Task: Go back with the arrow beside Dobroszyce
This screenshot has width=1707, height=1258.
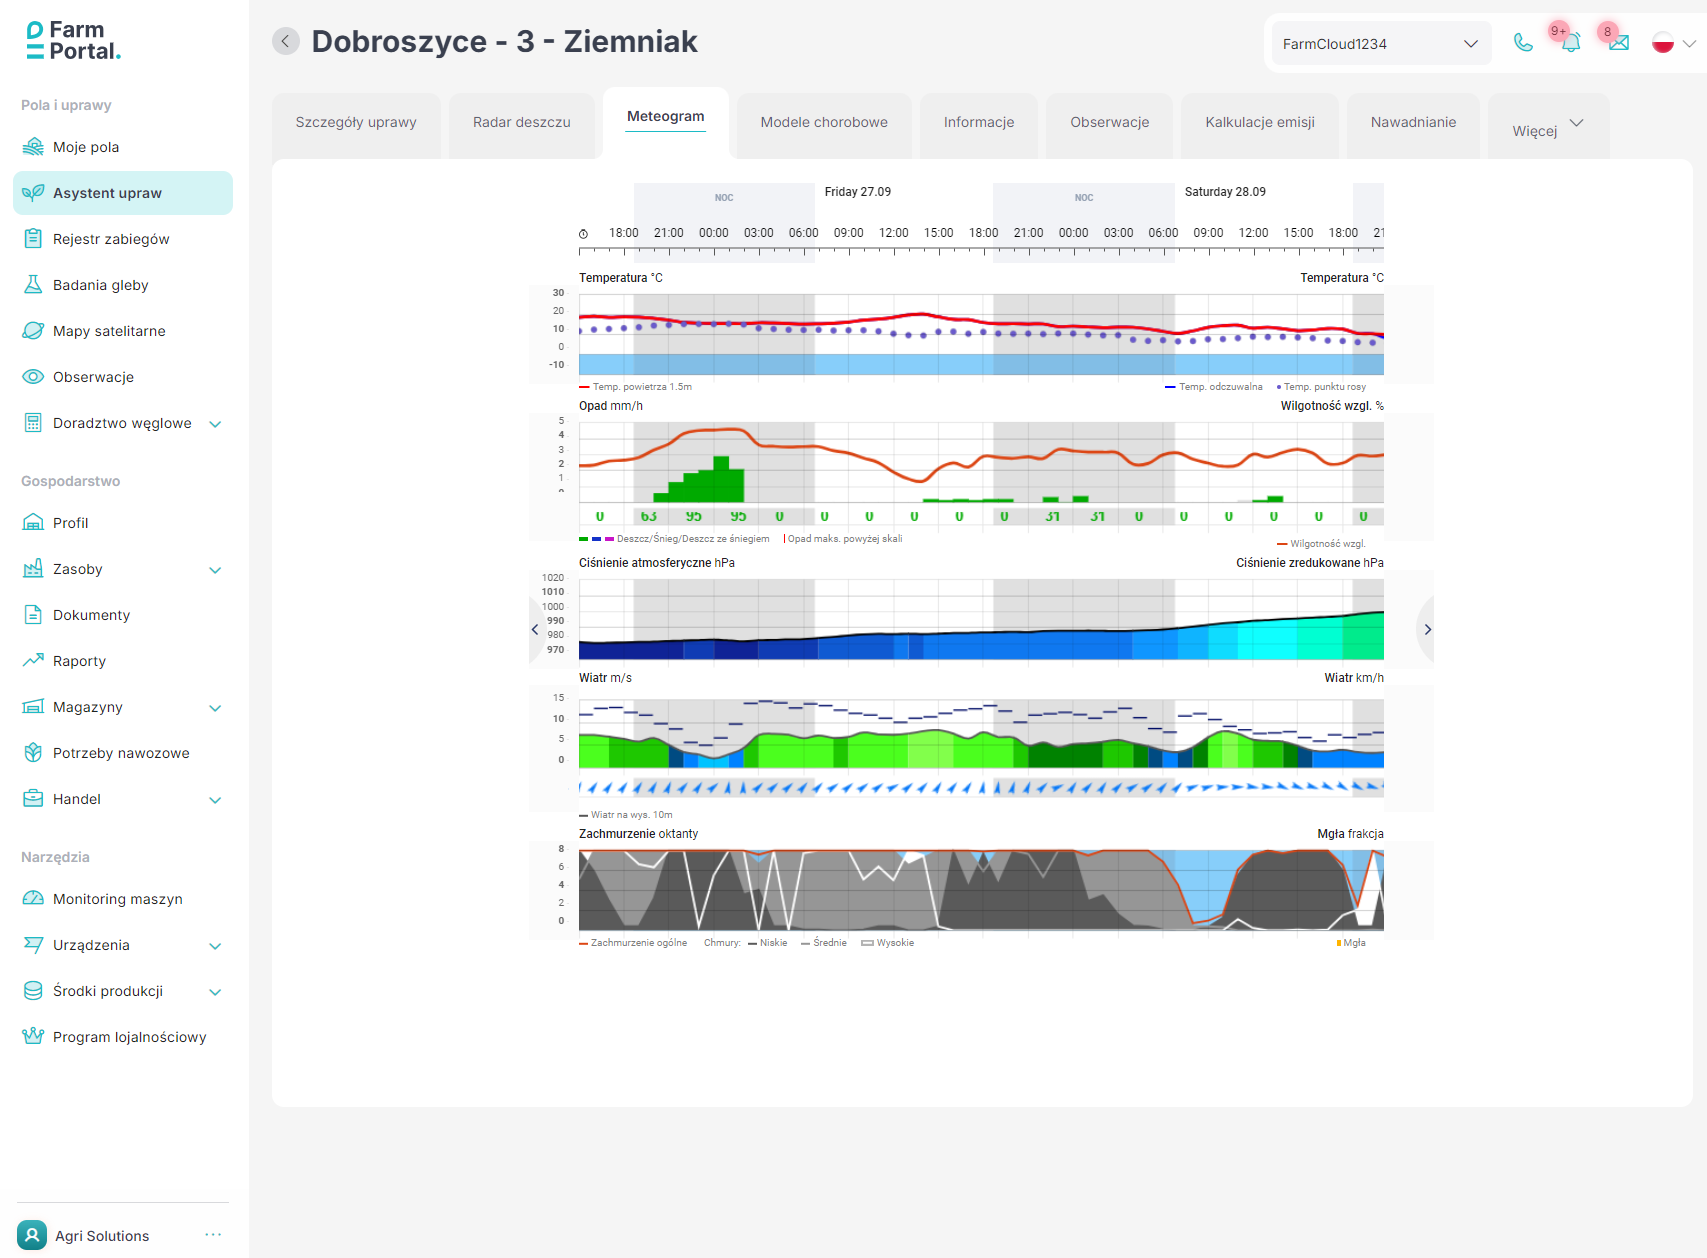Action: (x=286, y=41)
